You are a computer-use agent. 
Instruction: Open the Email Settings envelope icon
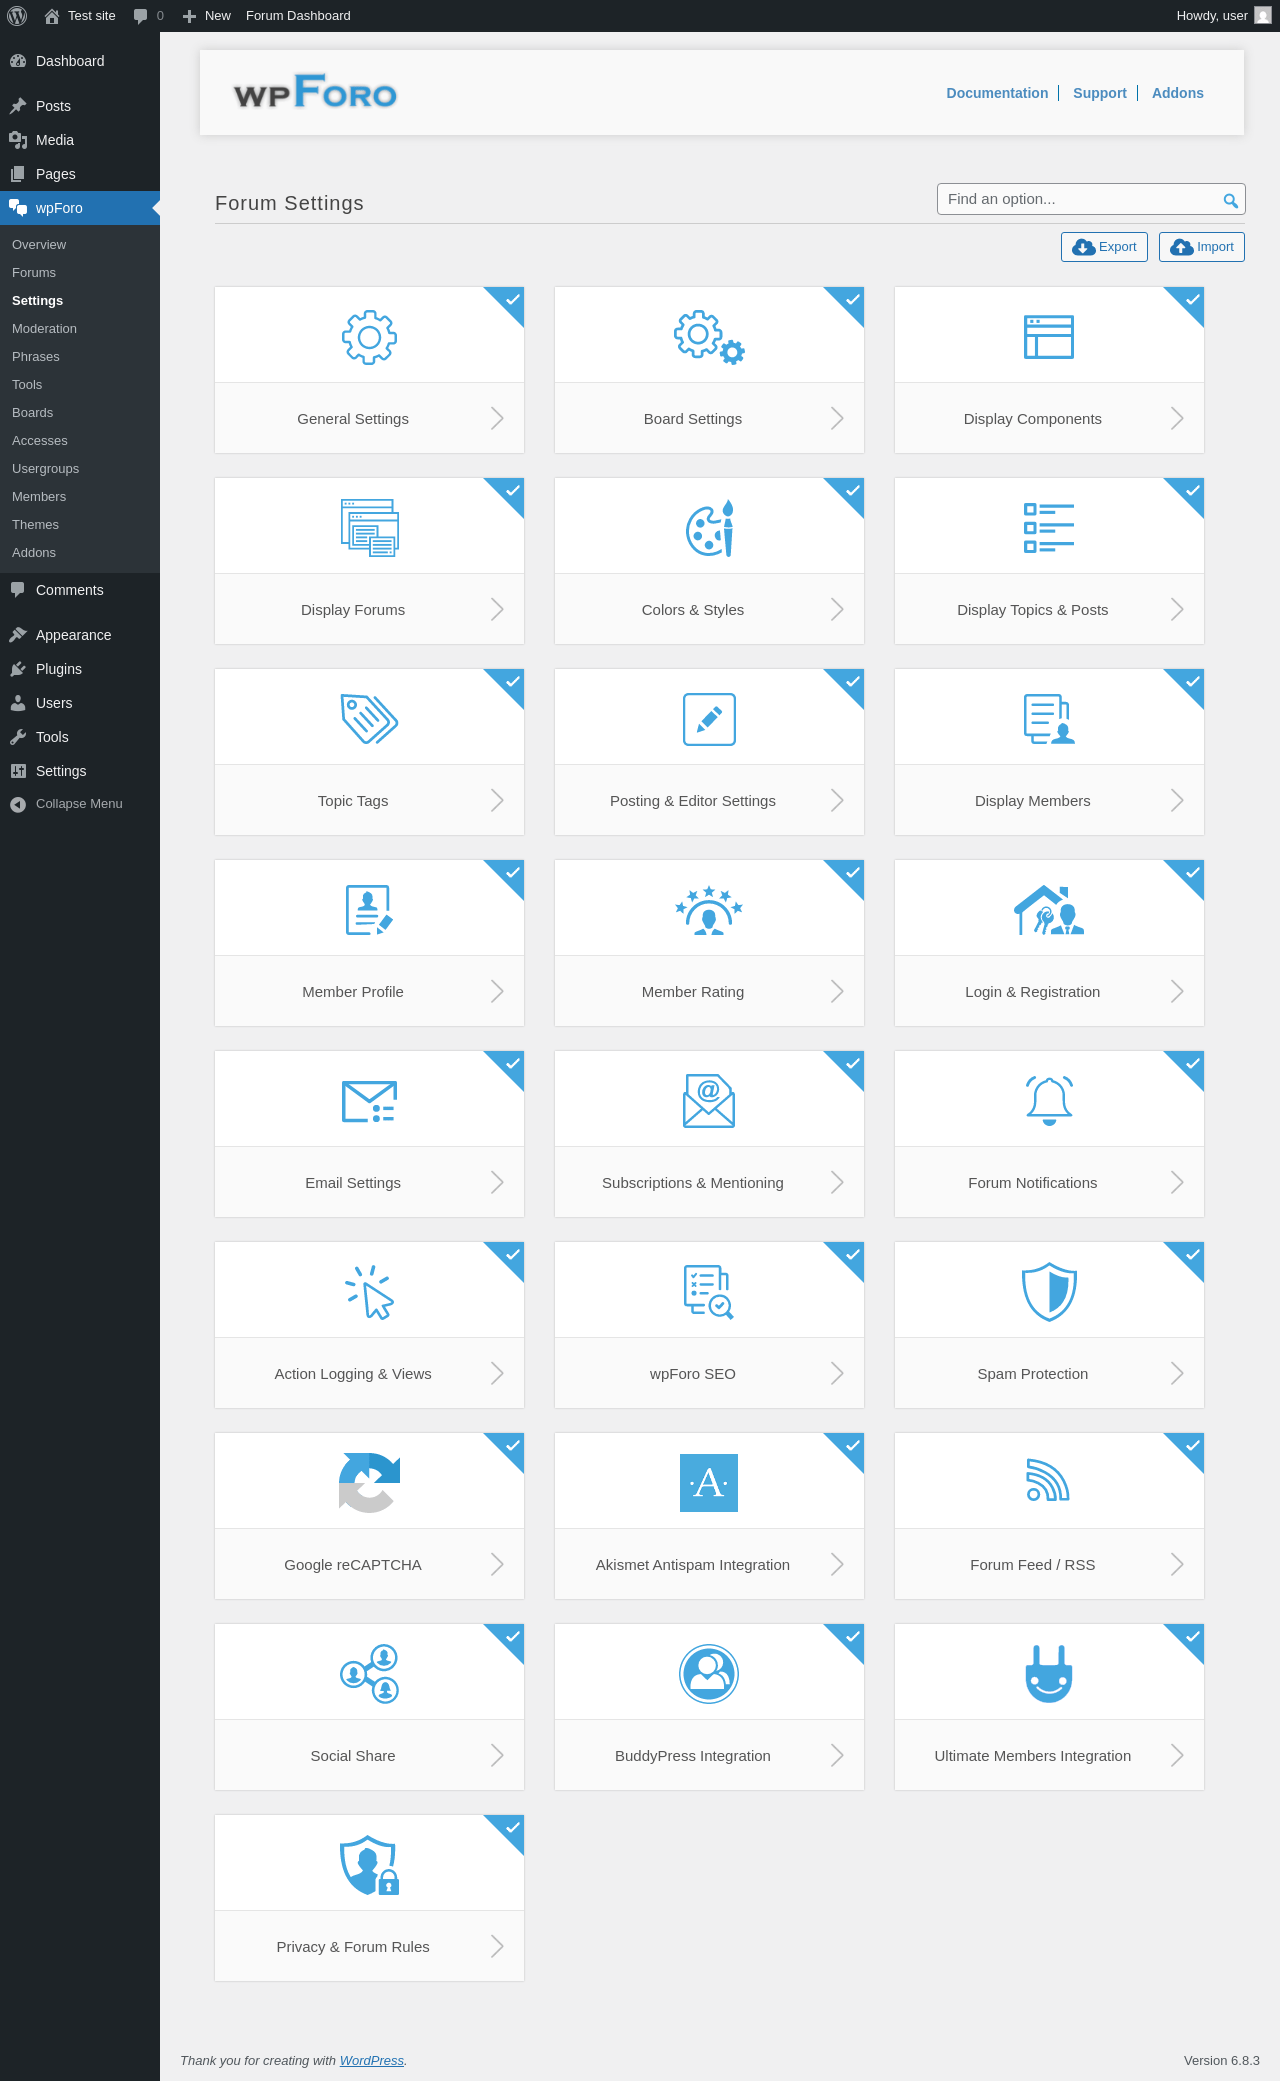(x=369, y=1101)
